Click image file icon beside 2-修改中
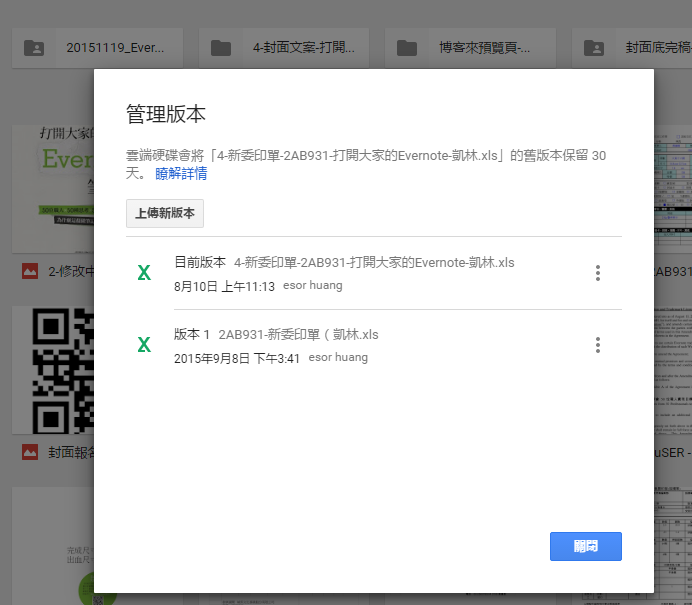 point(30,271)
